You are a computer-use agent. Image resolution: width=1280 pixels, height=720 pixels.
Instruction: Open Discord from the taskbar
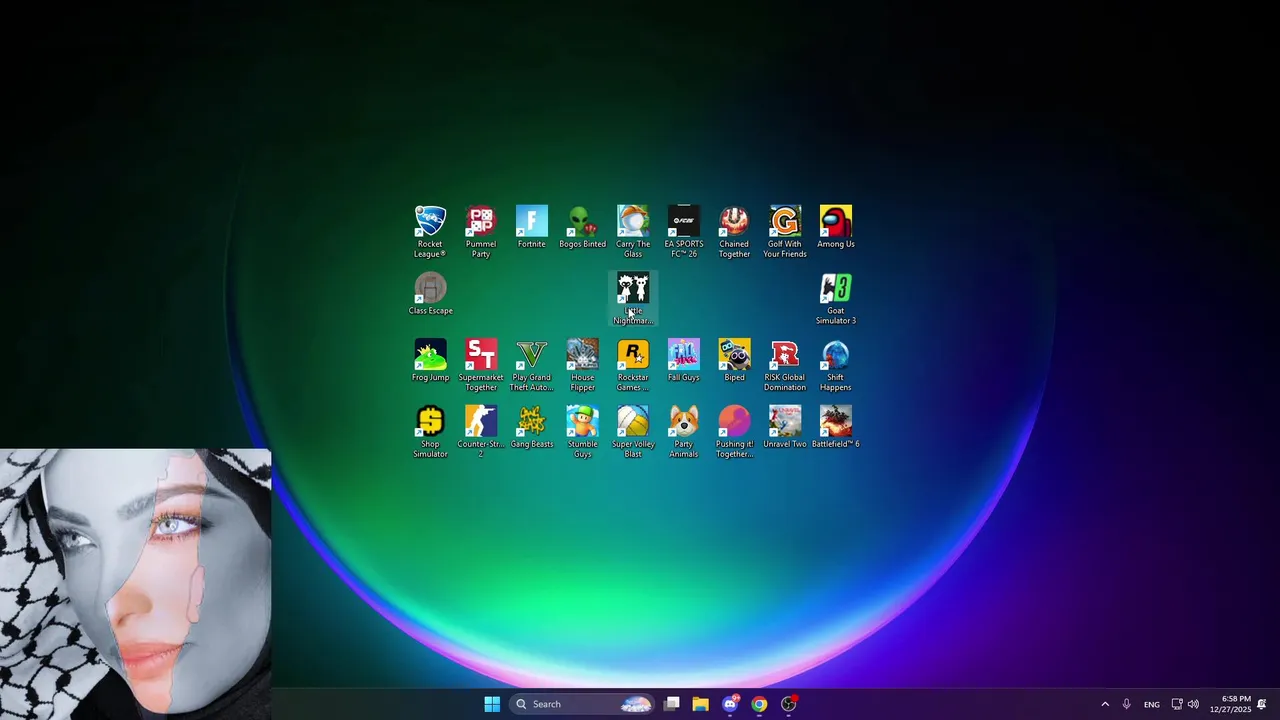(730, 704)
